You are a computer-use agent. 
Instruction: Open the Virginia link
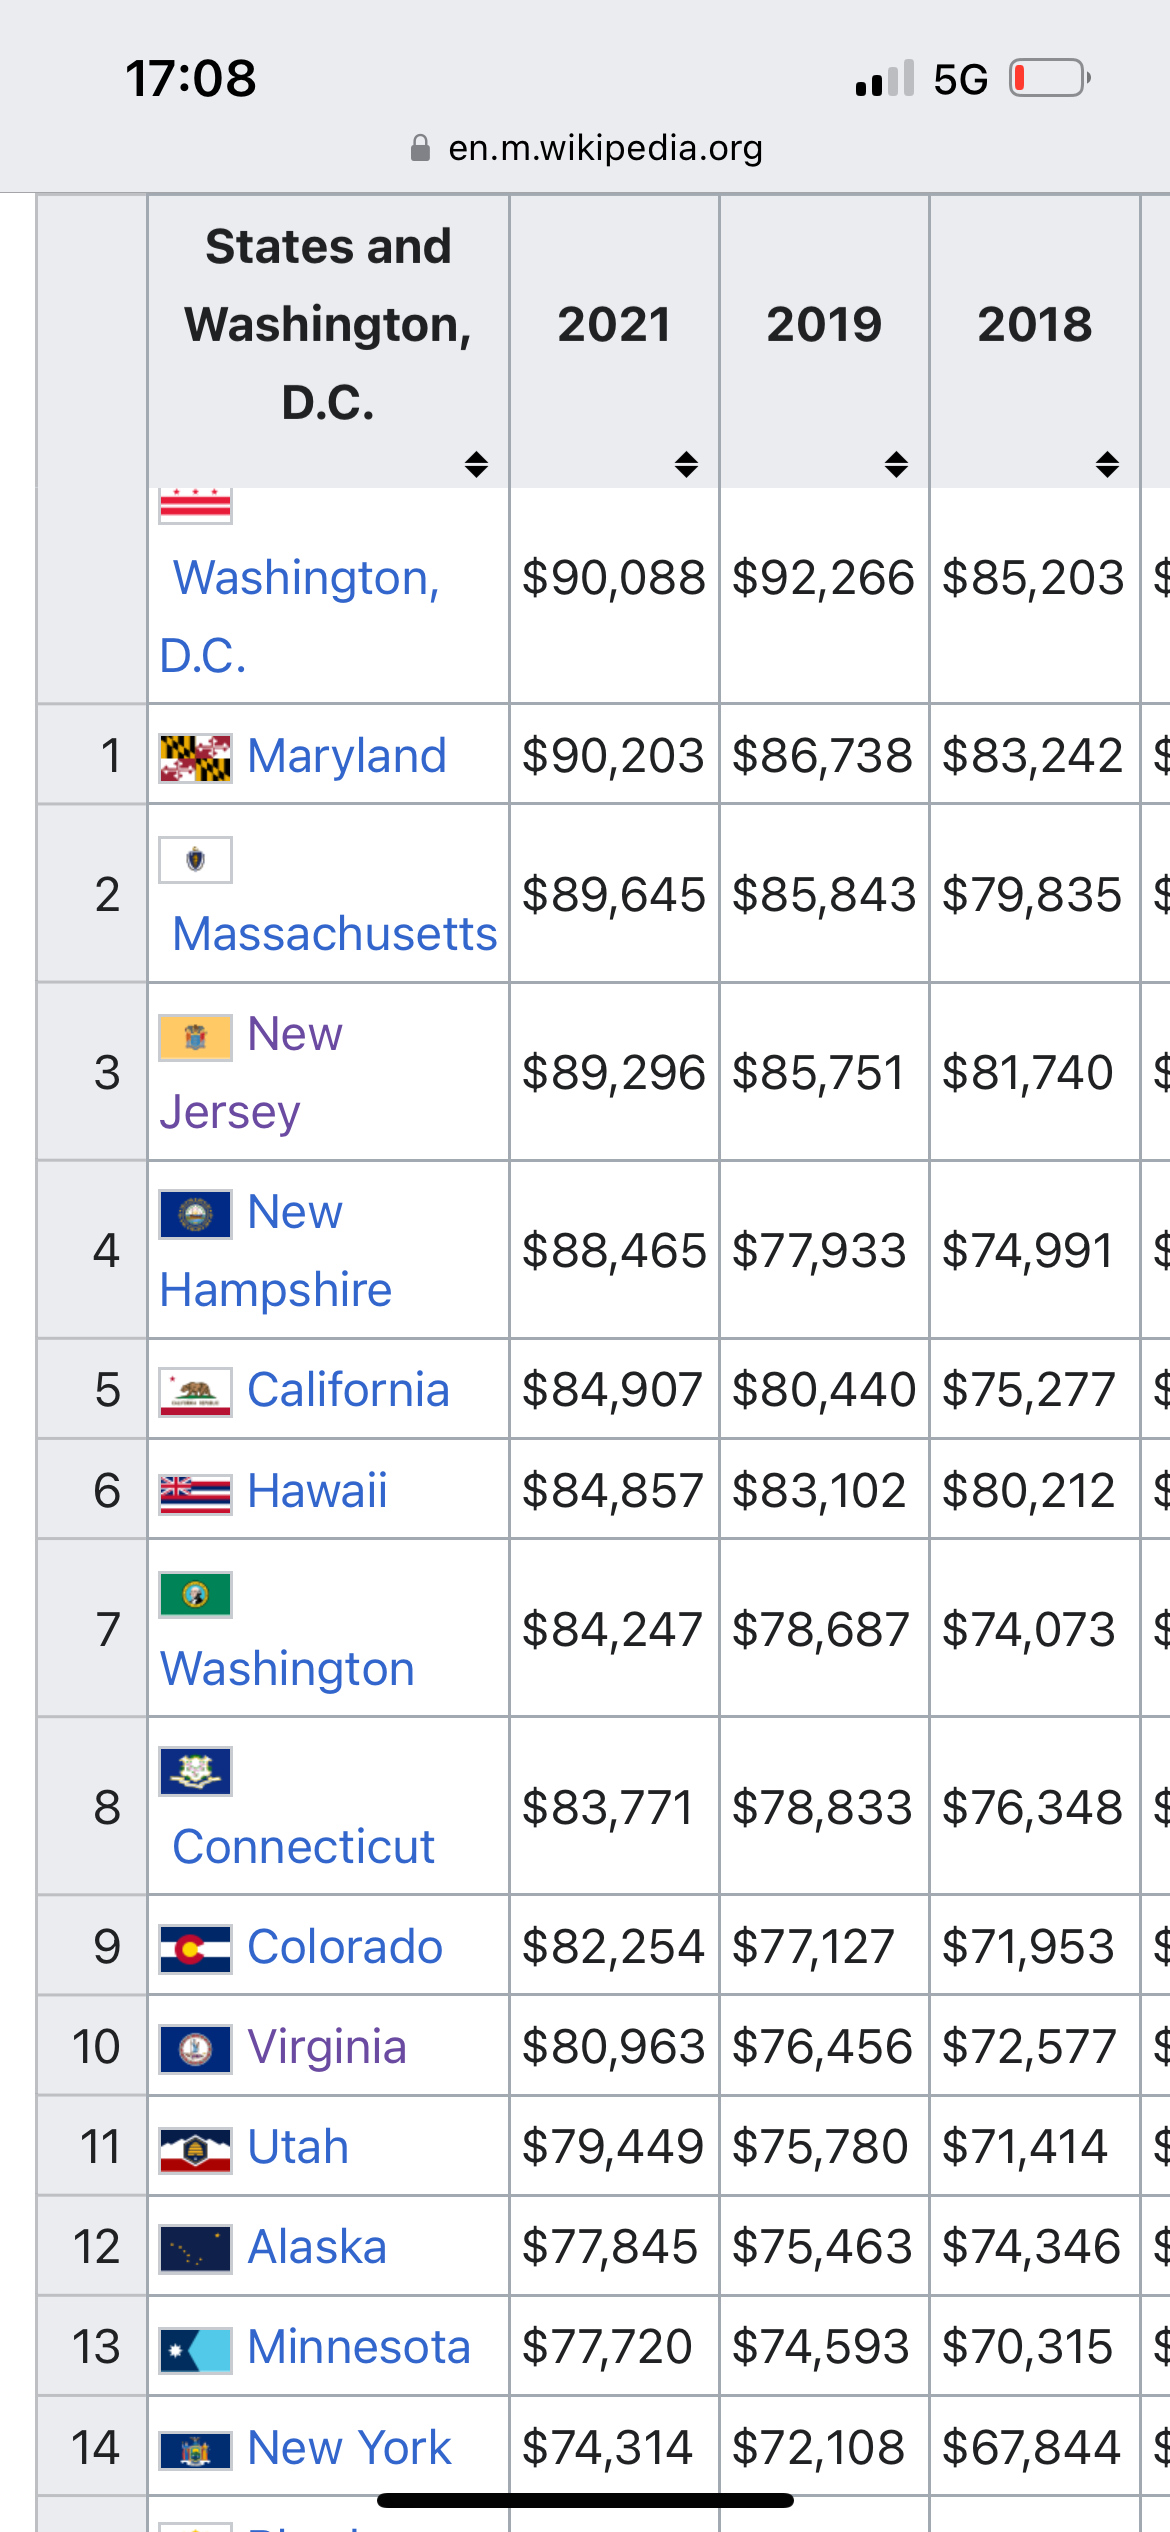tap(327, 2047)
